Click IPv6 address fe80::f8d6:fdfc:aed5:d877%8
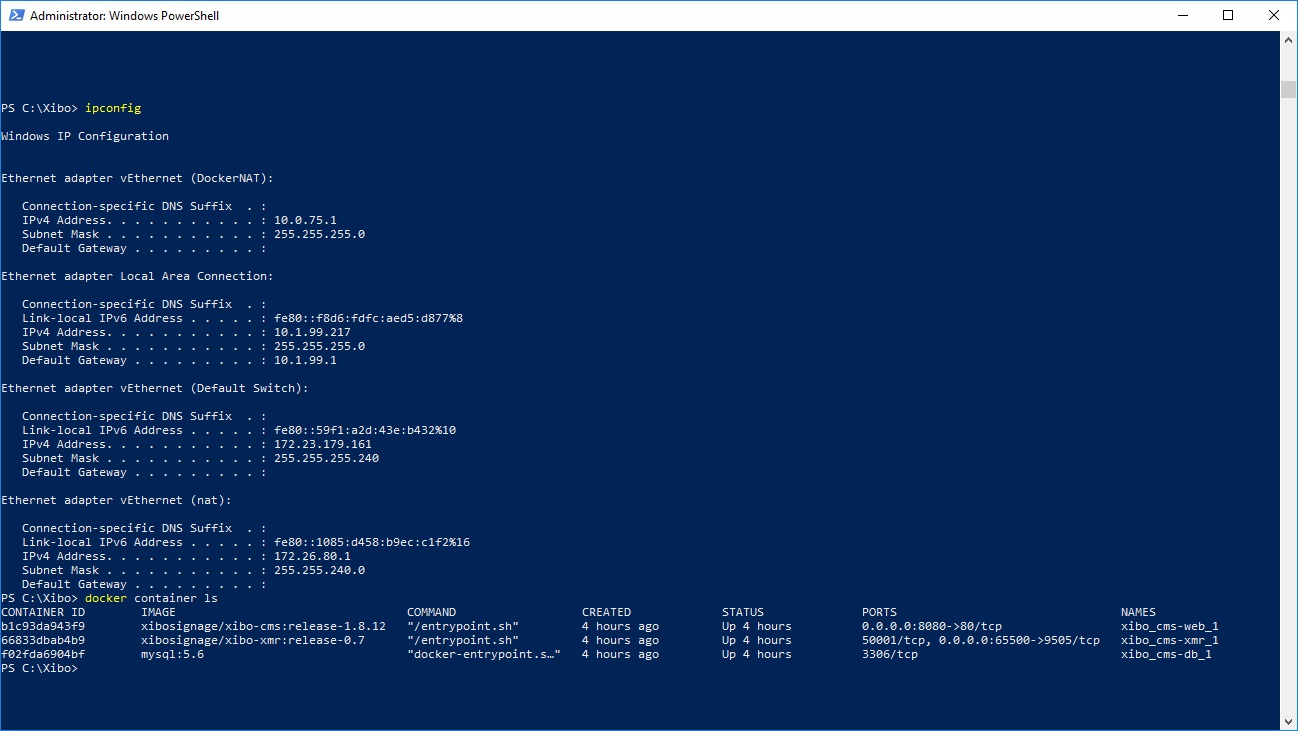Viewport: 1298px width, 731px height. [369, 318]
